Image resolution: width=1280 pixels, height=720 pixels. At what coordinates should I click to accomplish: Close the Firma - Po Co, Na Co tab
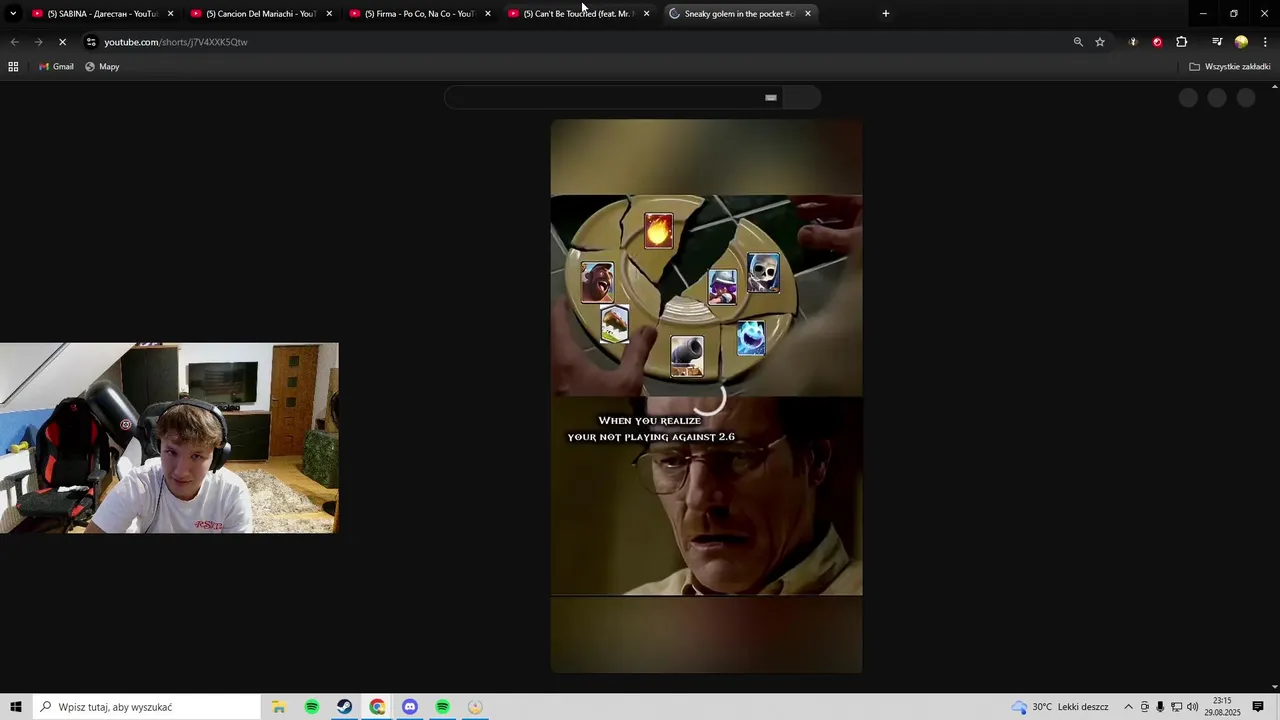(488, 14)
